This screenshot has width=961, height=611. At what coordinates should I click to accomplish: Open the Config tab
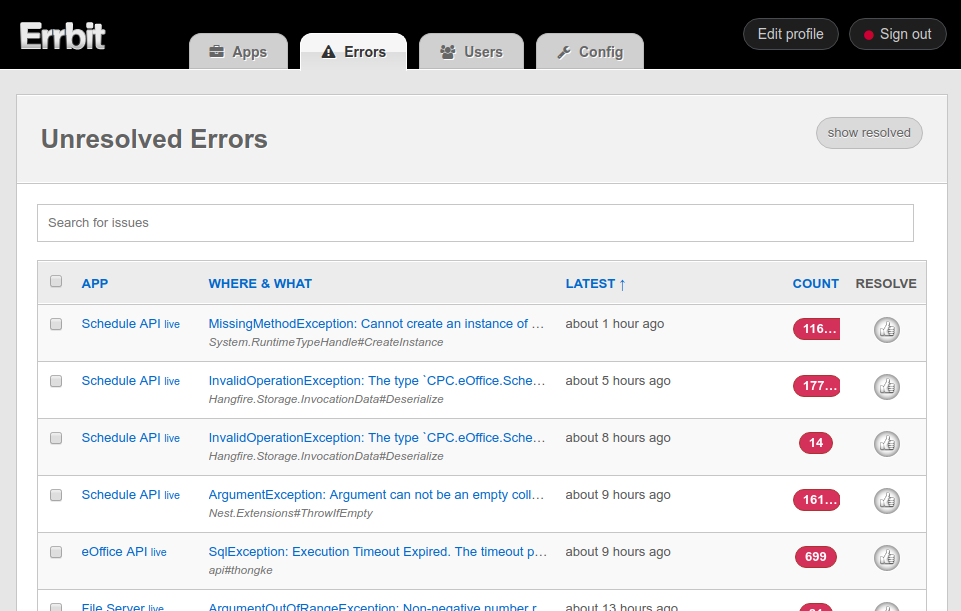click(590, 51)
